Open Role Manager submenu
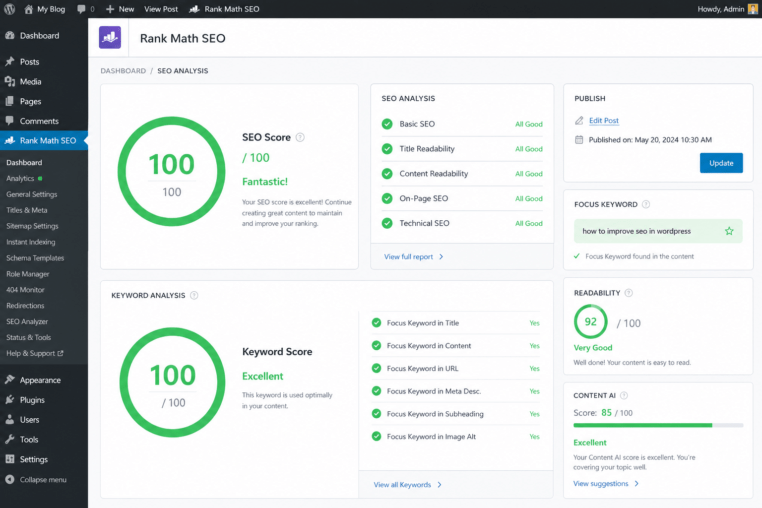Viewport: 762px width, 508px height. 28,274
